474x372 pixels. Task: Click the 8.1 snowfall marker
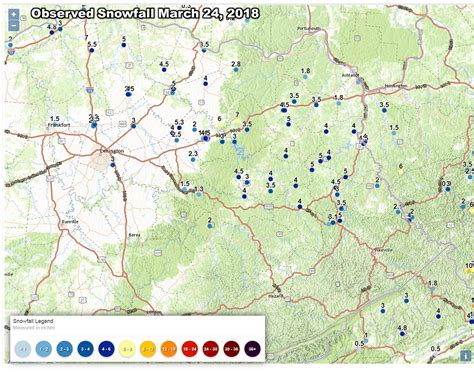click(x=333, y=222)
